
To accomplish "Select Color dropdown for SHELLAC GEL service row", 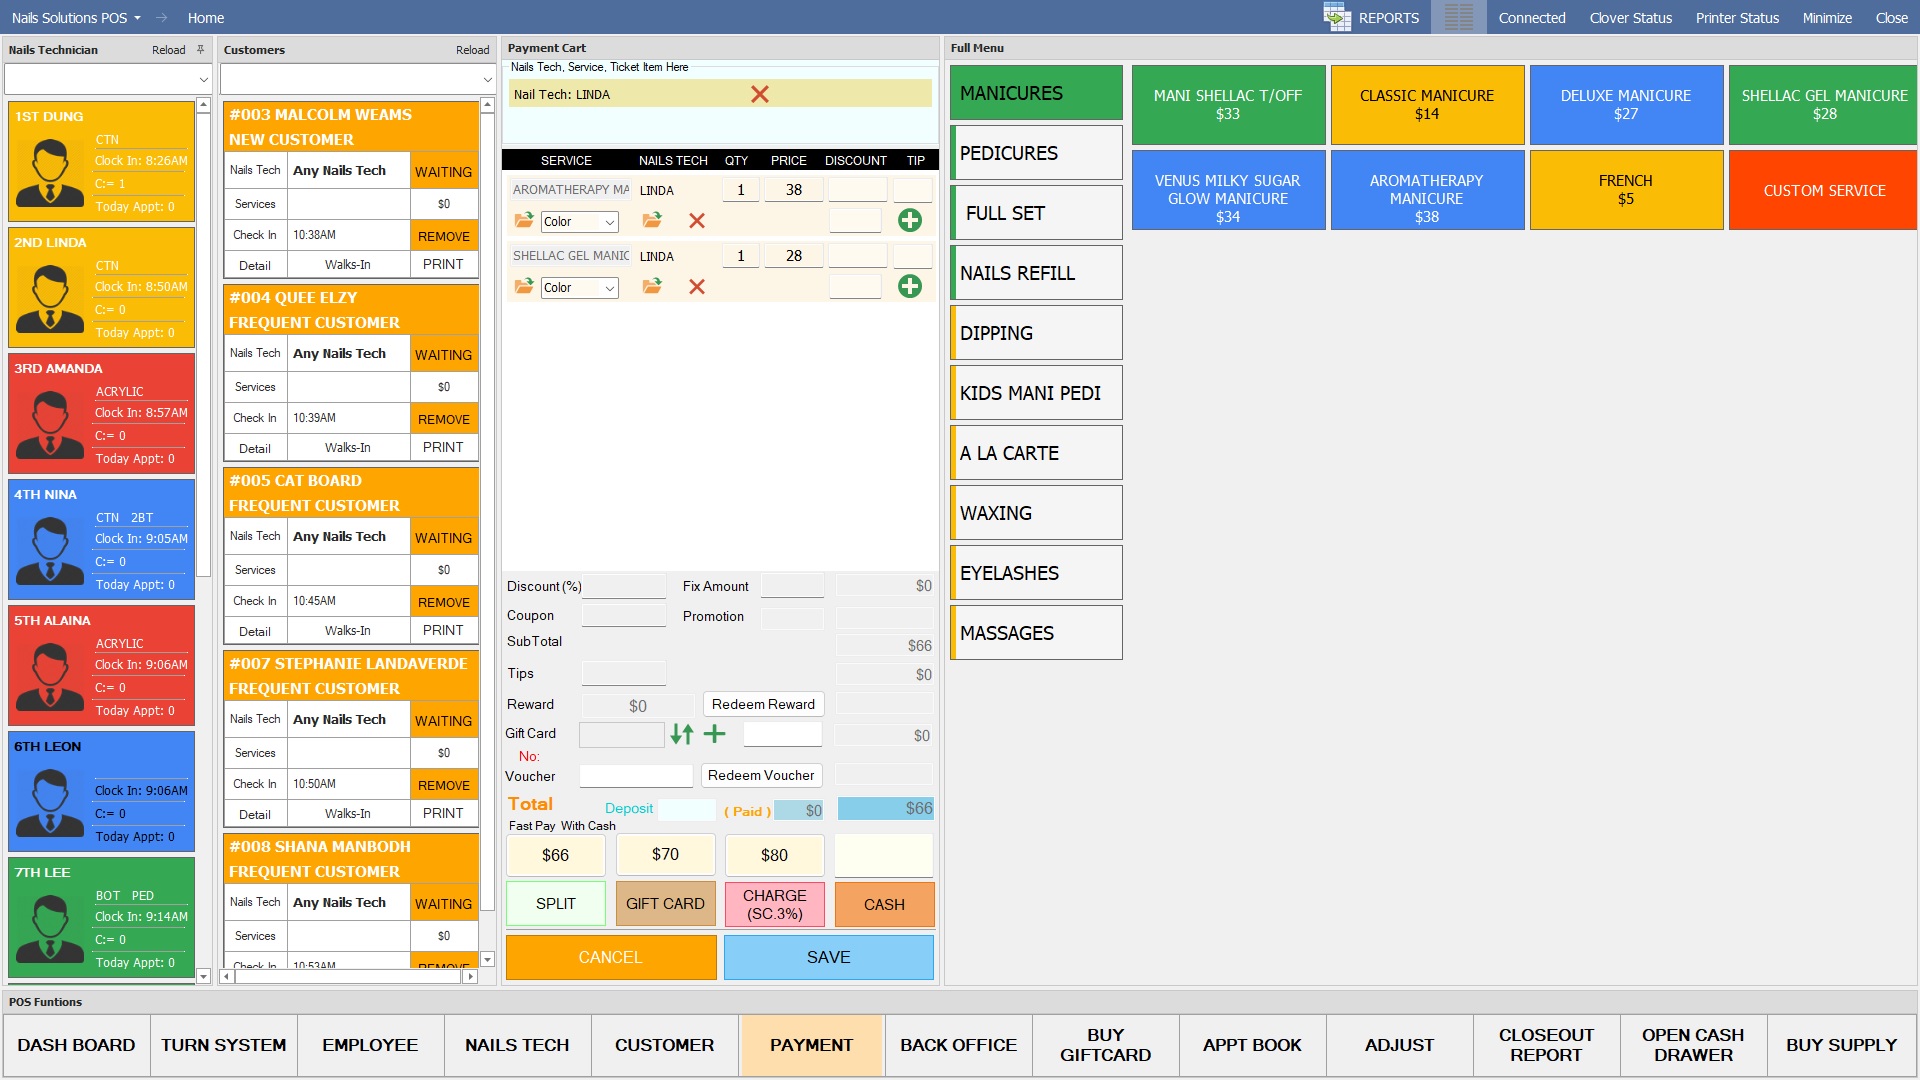I will (x=576, y=286).
